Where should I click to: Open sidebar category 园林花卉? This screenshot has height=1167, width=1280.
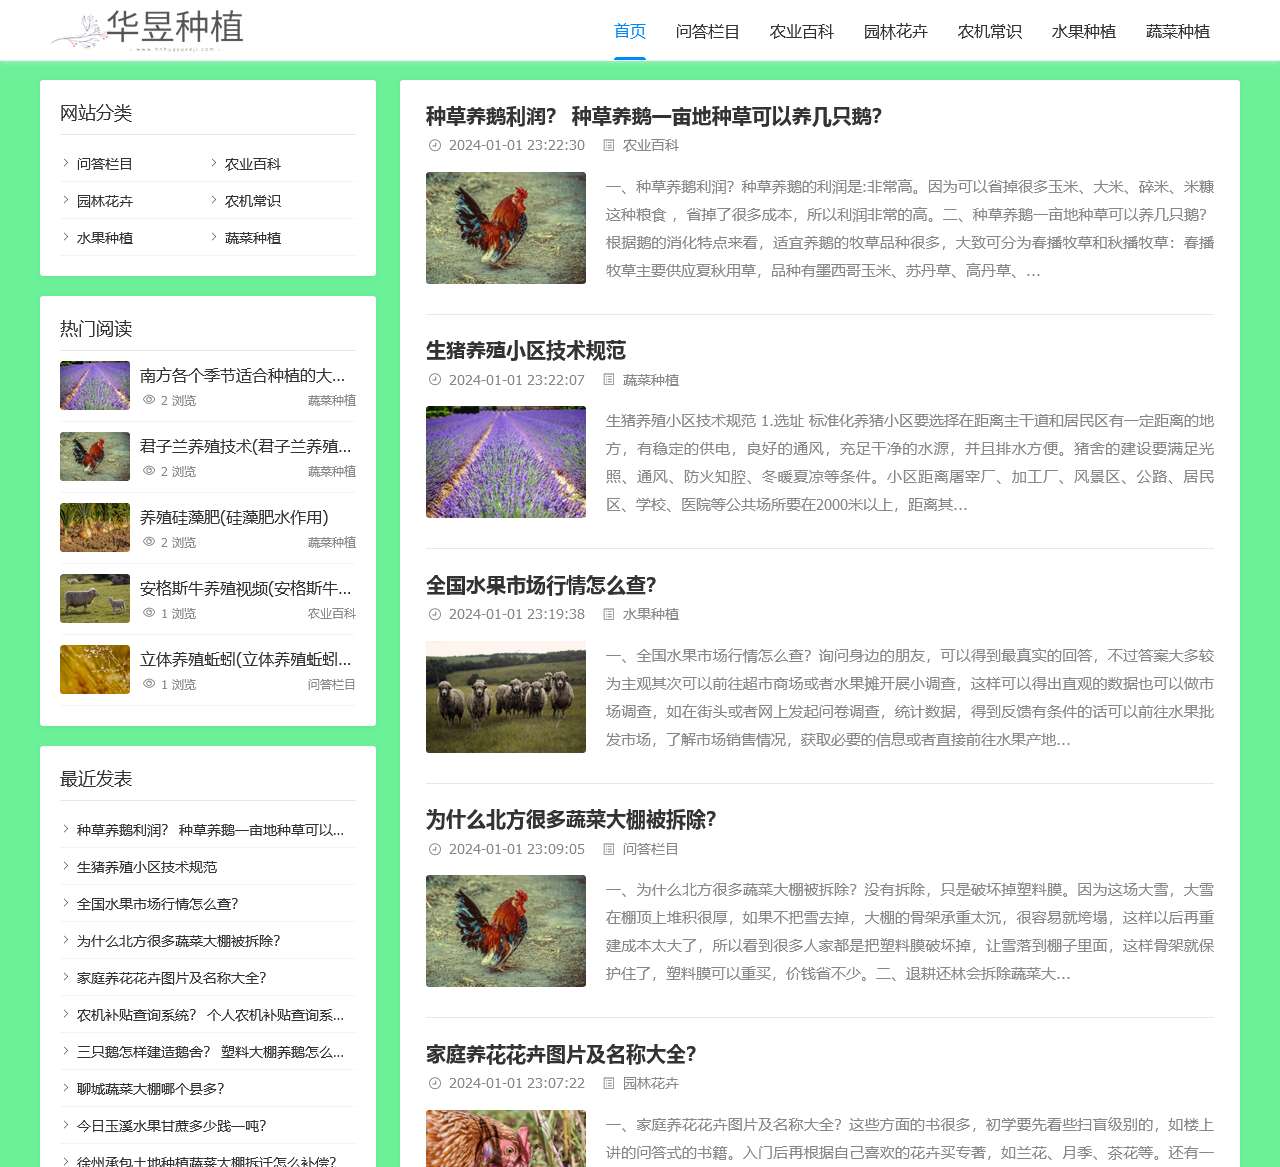tap(105, 201)
